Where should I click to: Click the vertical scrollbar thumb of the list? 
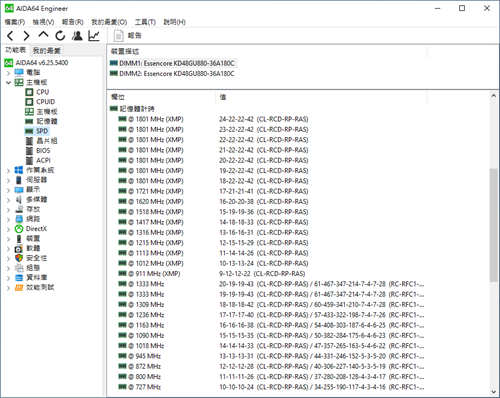(x=493, y=225)
